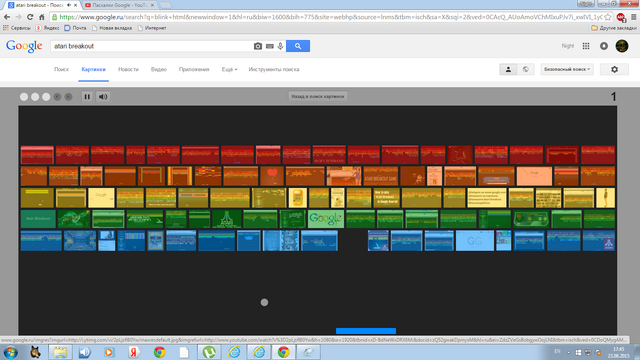
Task: Open the Безопасный поиск dropdown
Action: point(567,69)
